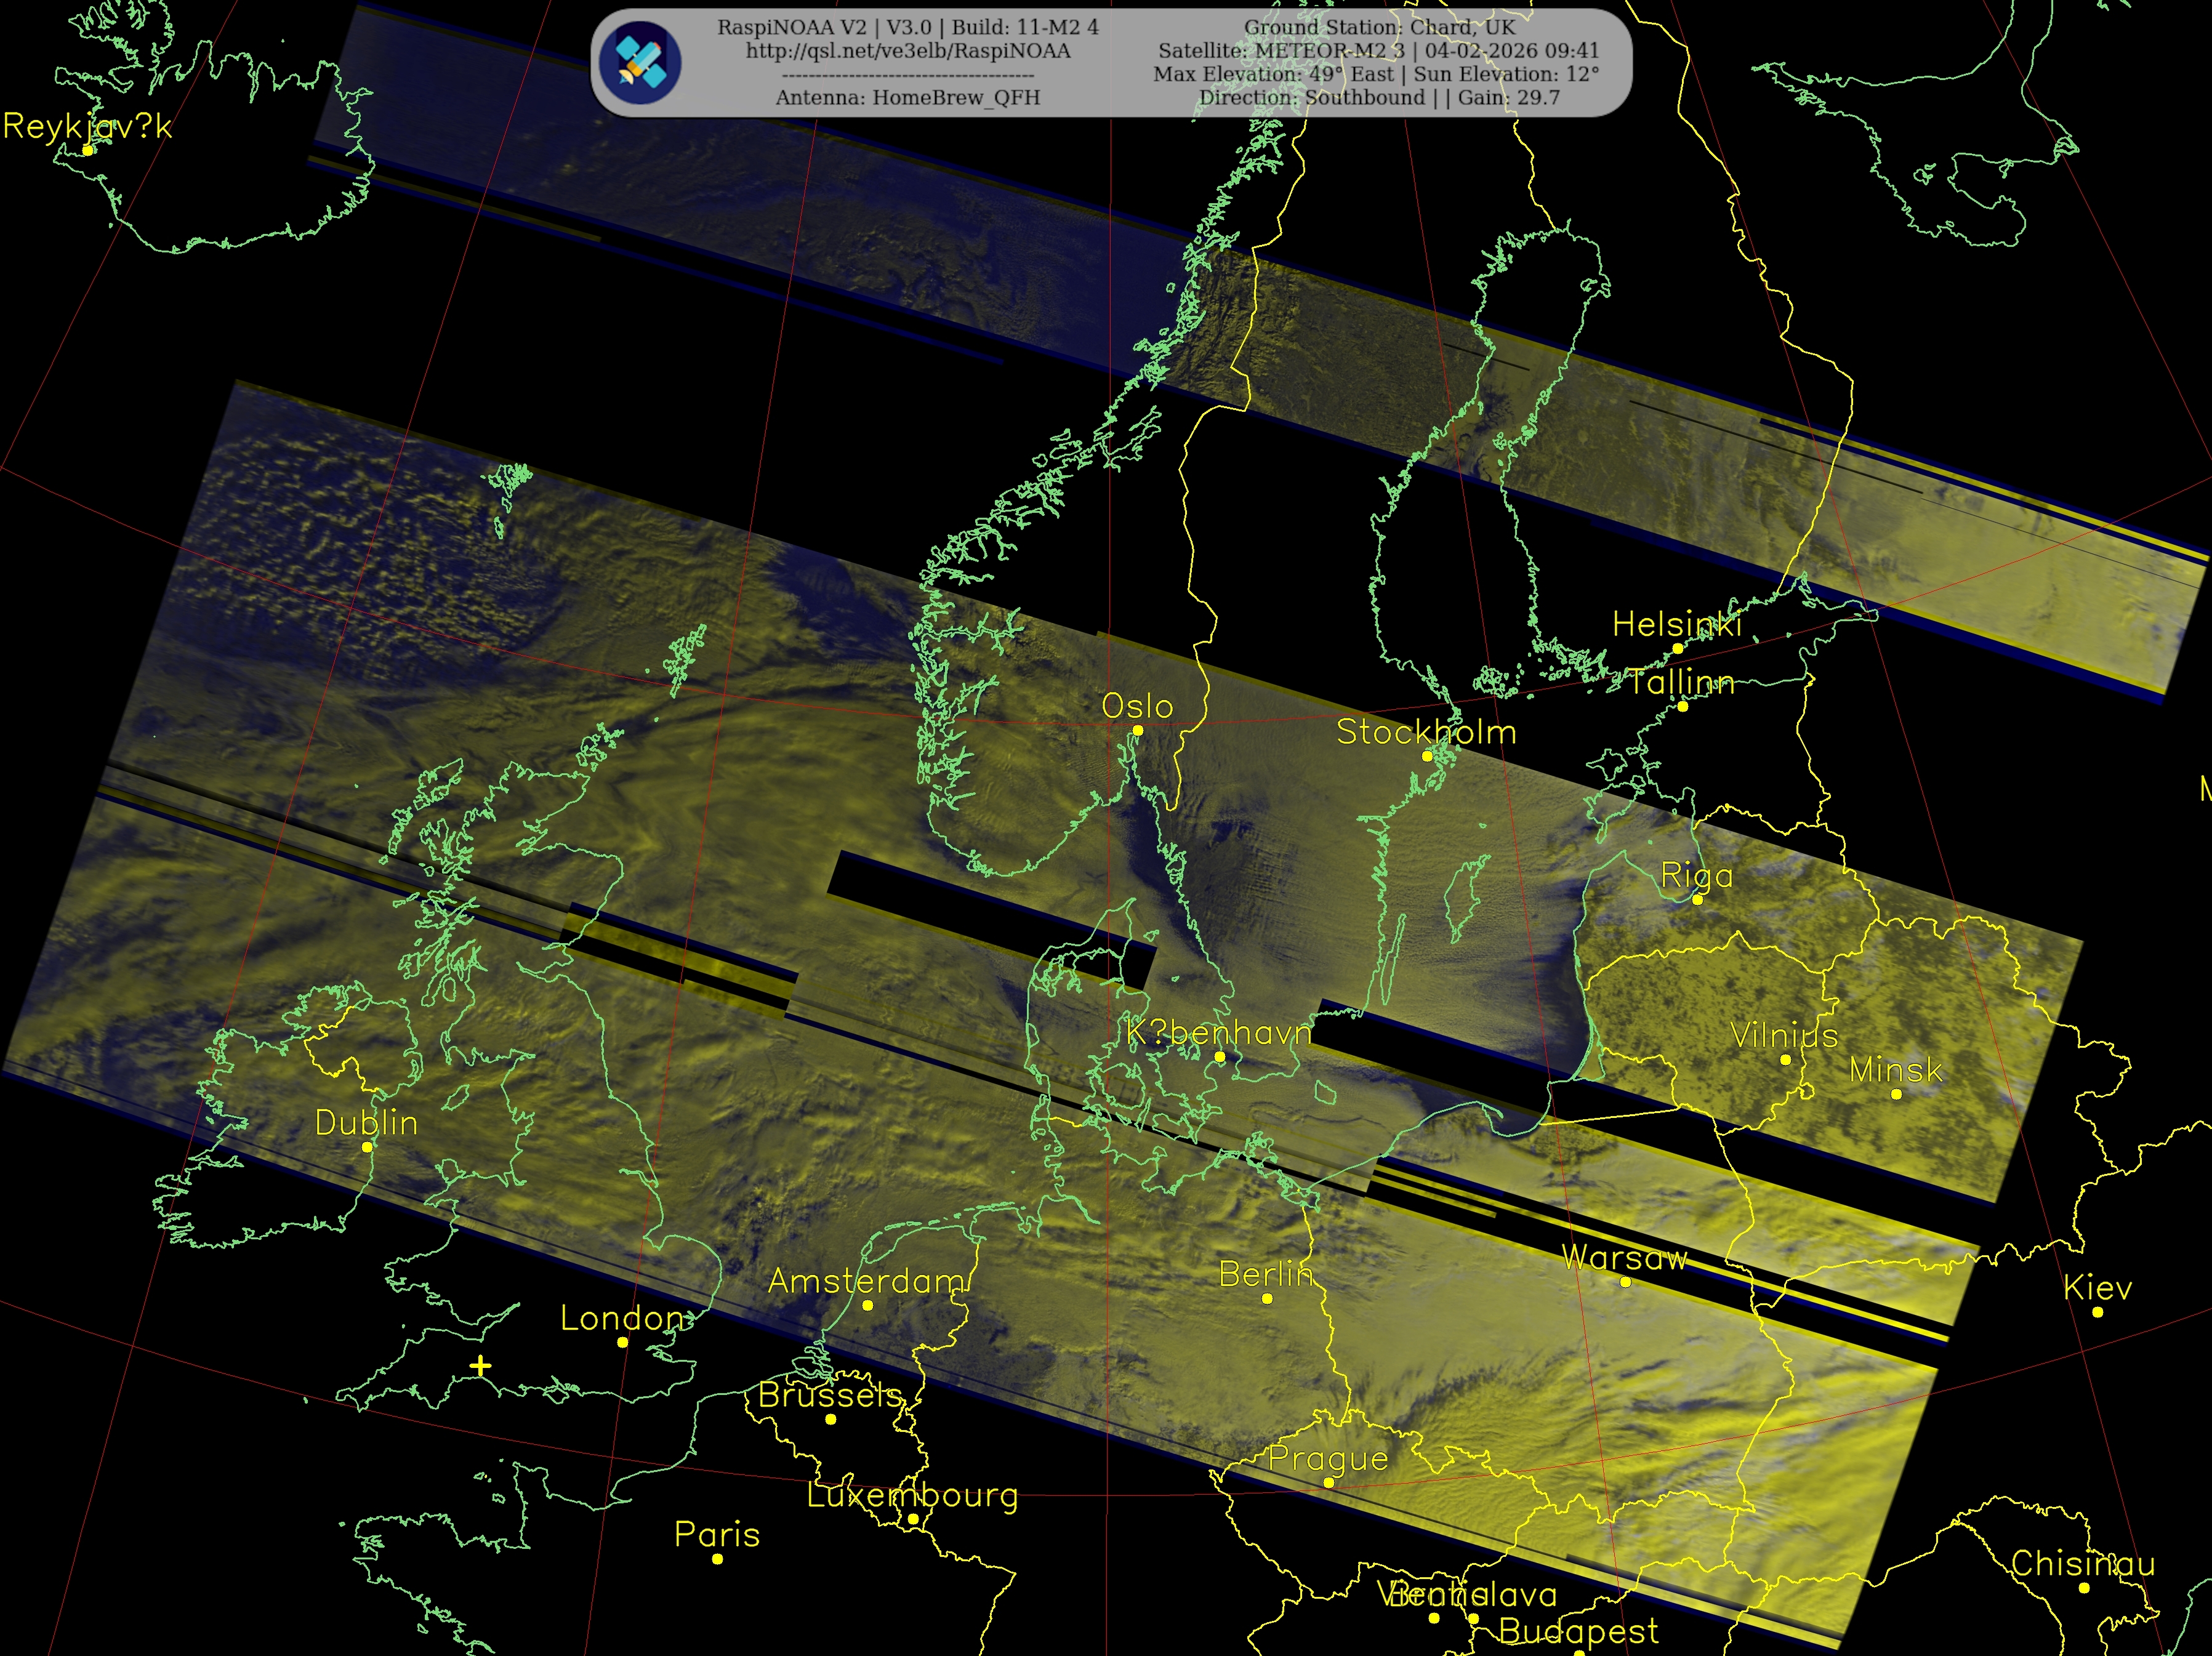
Task: Click the yellow dot marking Oslo
Action: [x=1137, y=731]
